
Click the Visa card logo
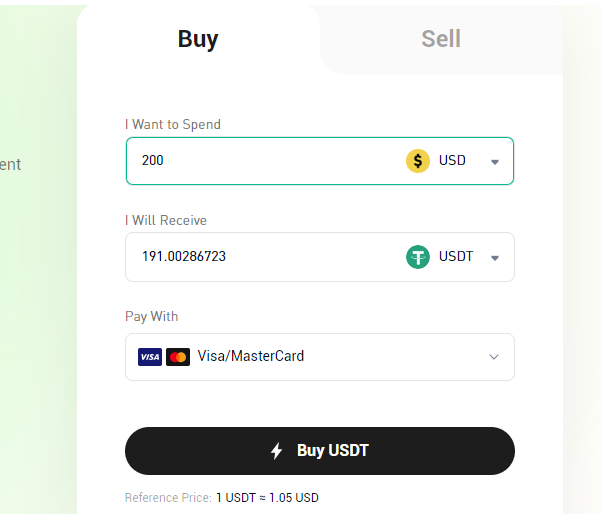pos(150,357)
